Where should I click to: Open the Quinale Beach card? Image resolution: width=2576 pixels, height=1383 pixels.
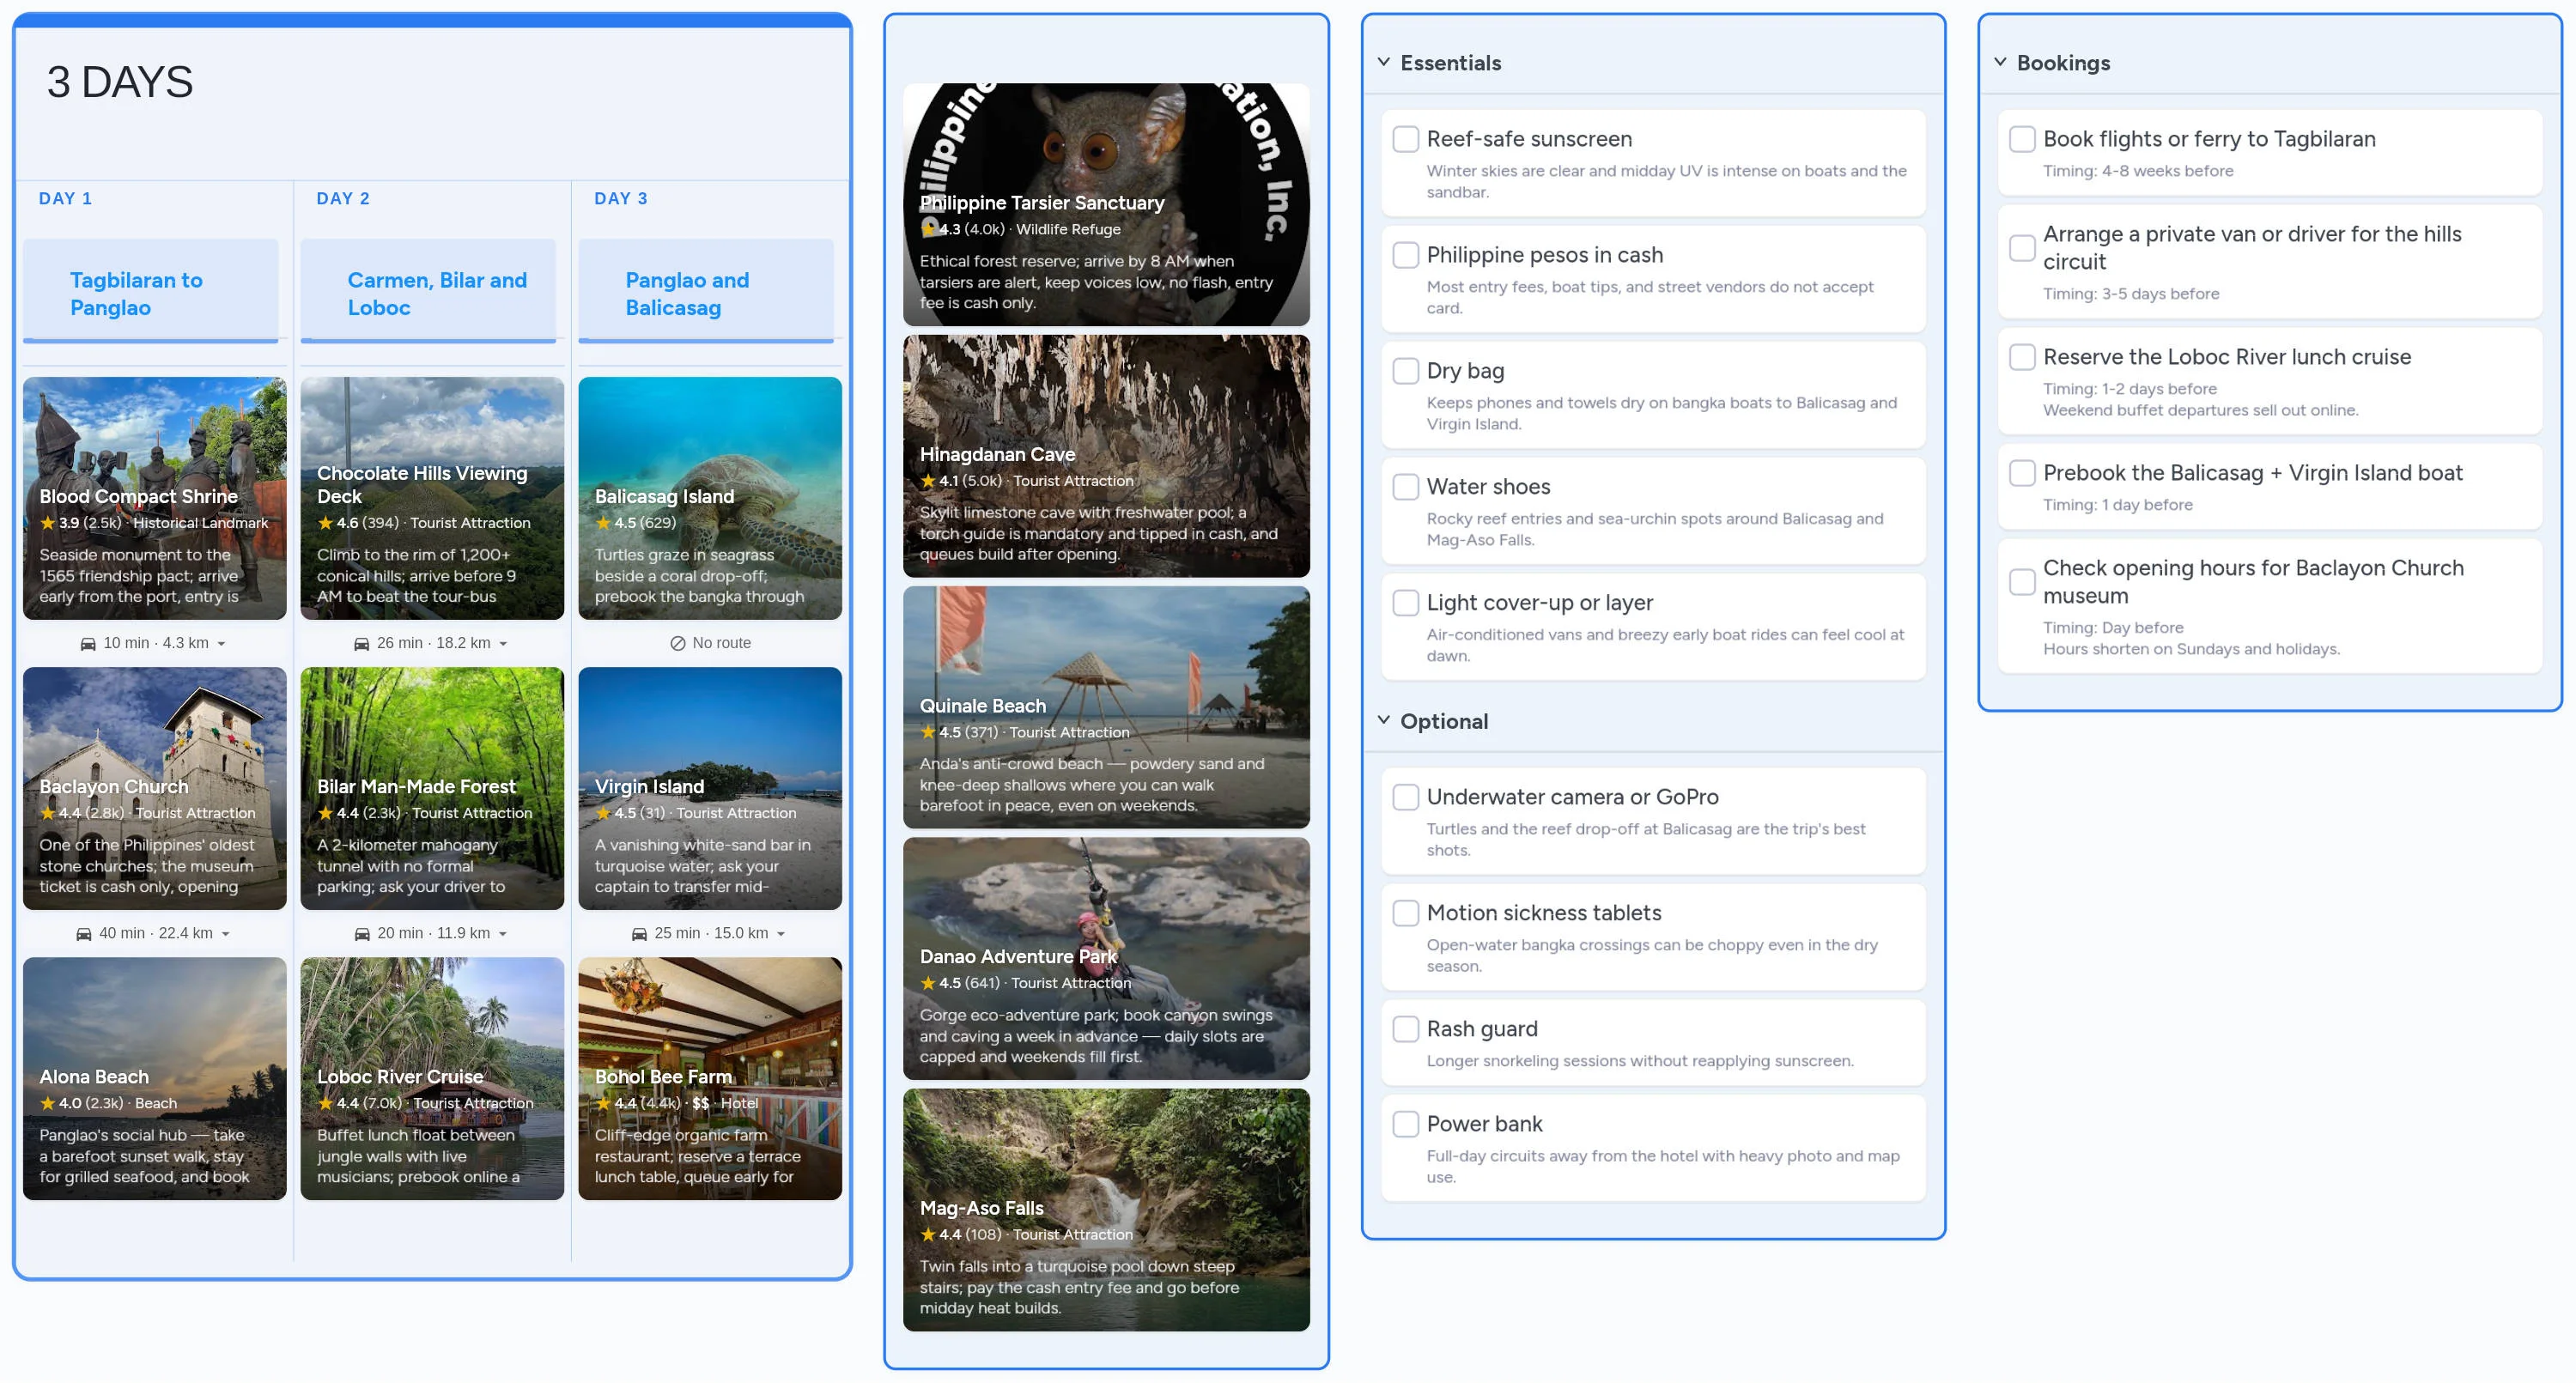click(1106, 707)
